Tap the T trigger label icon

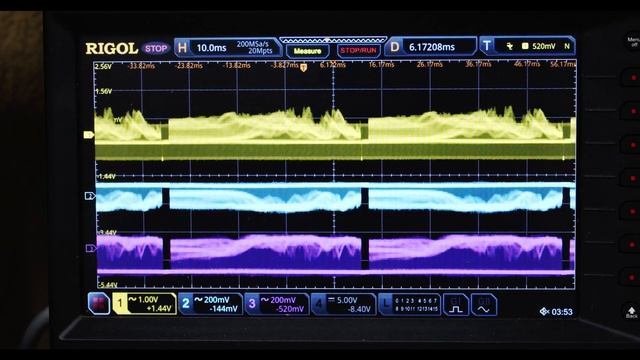[x=487, y=45]
